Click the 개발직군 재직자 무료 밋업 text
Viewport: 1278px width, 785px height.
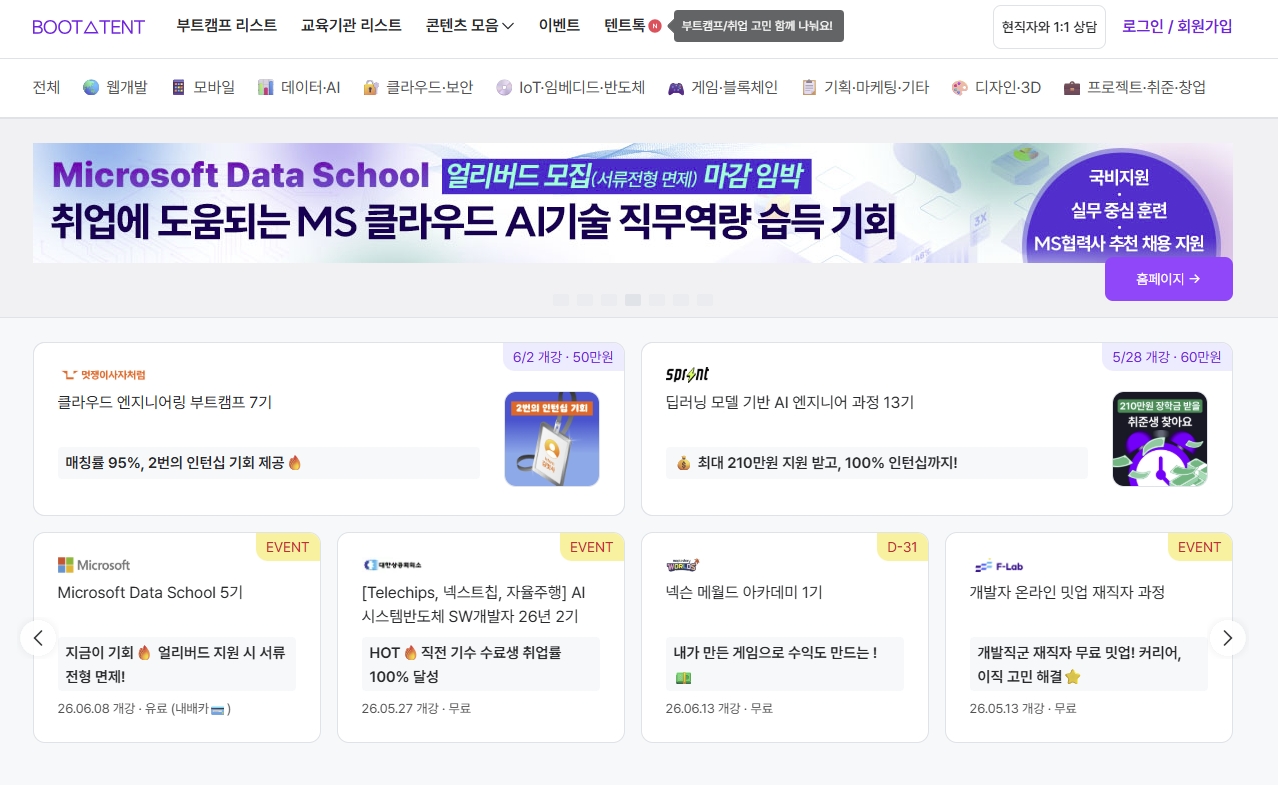pyautogui.click(x=1079, y=664)
